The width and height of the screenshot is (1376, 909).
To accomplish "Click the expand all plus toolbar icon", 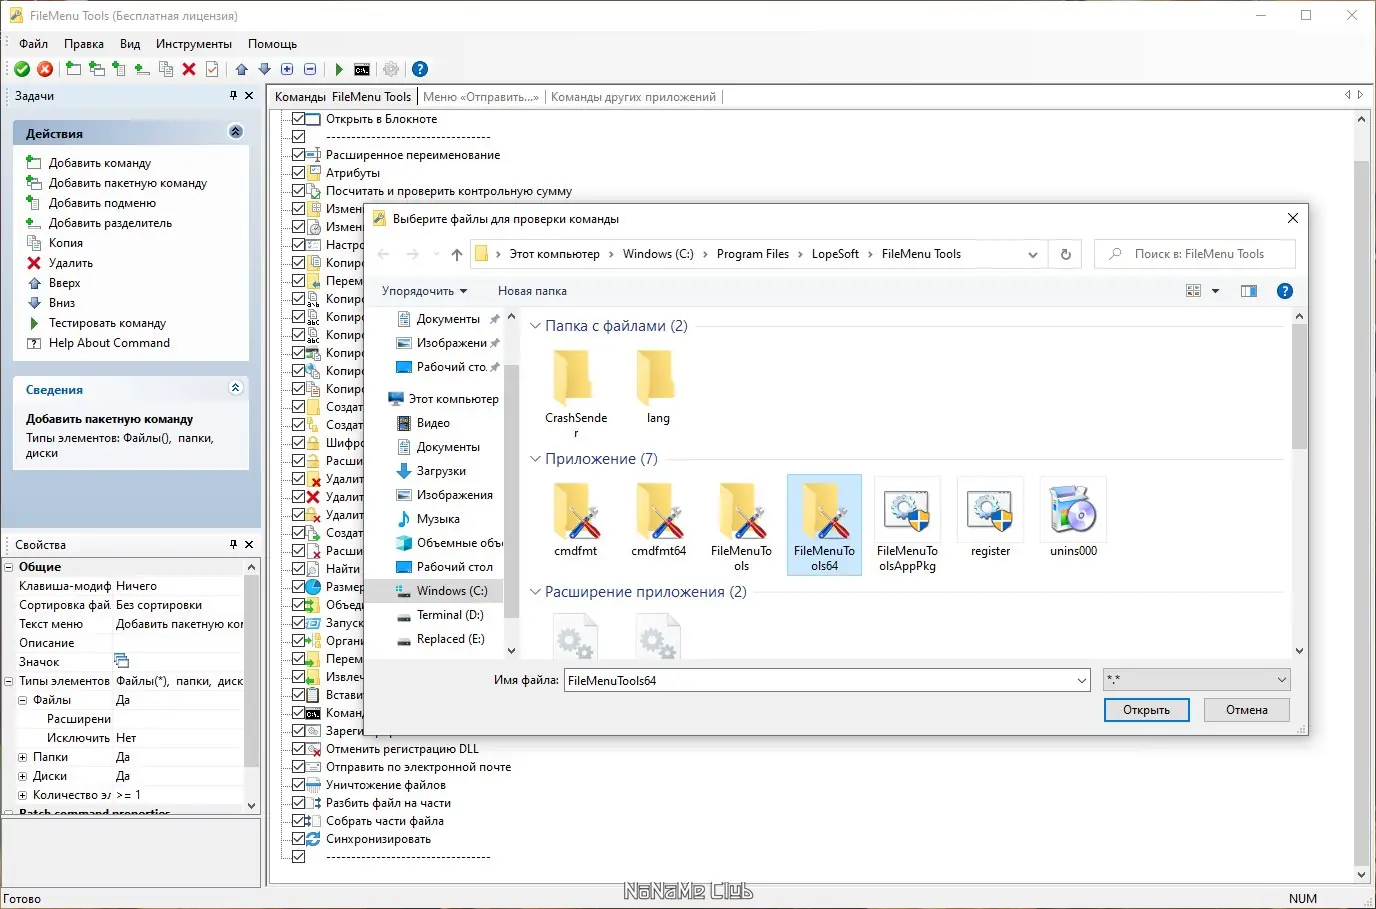I will [287, 69].
